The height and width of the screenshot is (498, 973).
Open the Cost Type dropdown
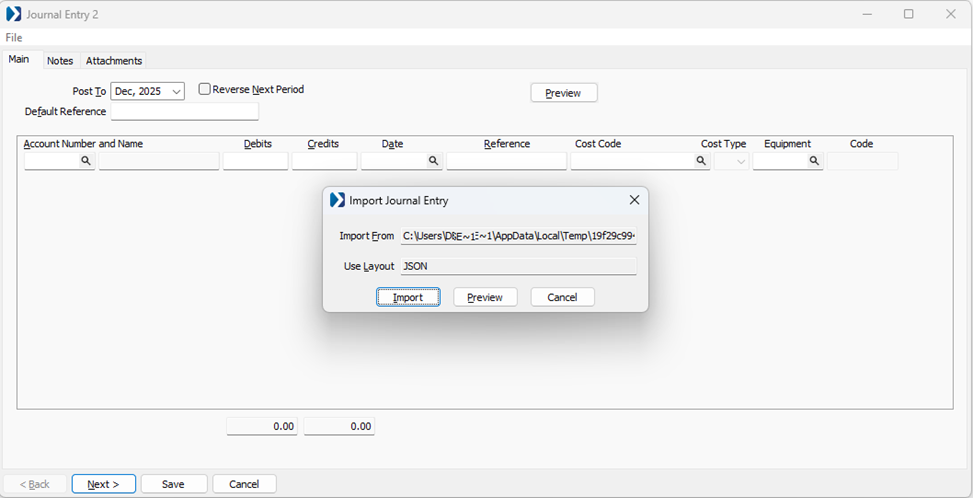(x=740, y=161)
